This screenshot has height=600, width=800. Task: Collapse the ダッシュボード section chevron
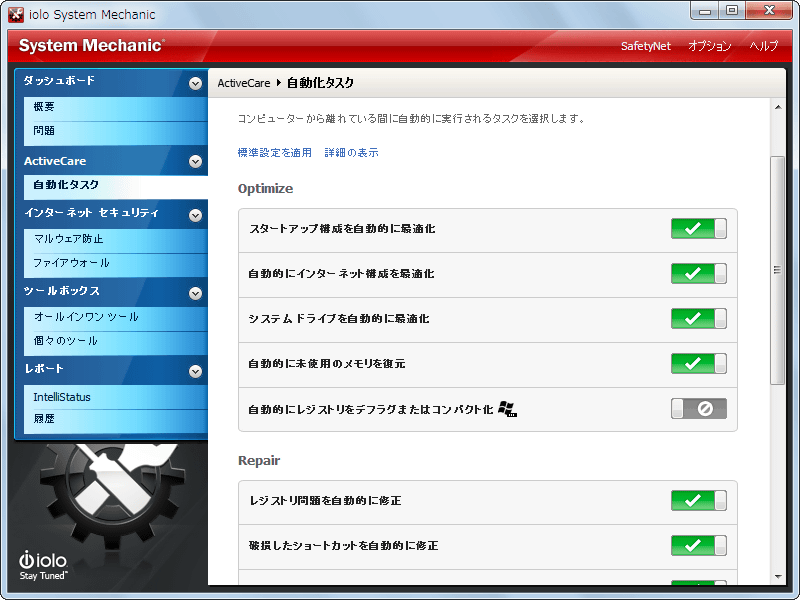(x=195, y=83)
